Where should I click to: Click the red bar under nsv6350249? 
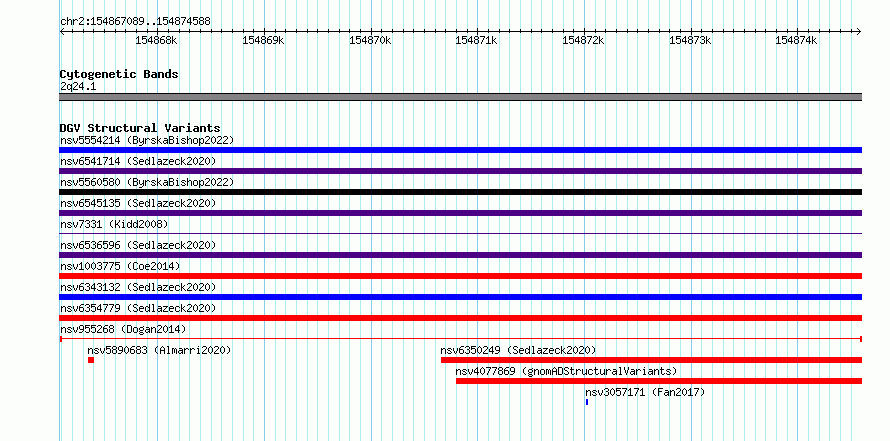[651, 360]
